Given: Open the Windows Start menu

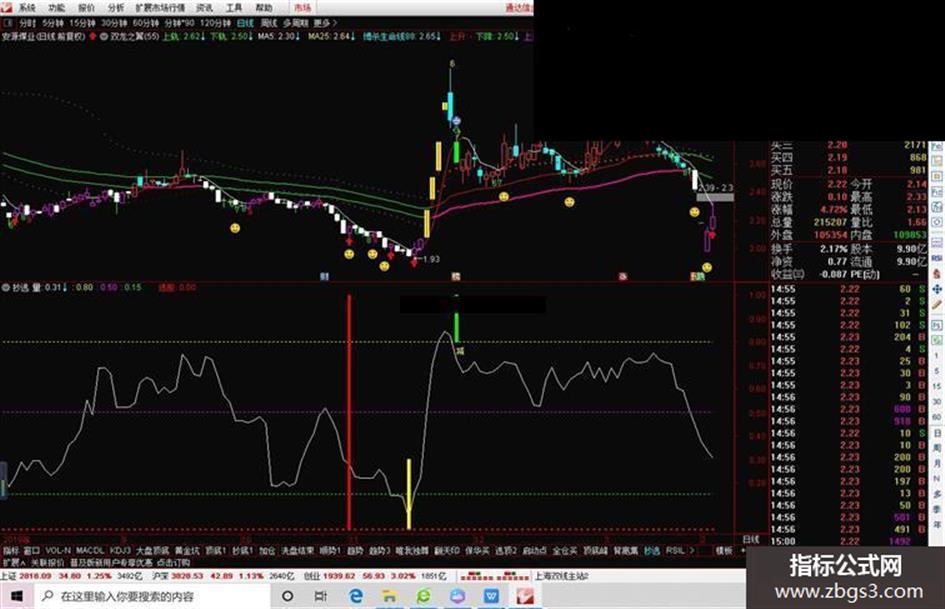Looking at the screenshot, I should pyautogui.click(x=16, y=596).
